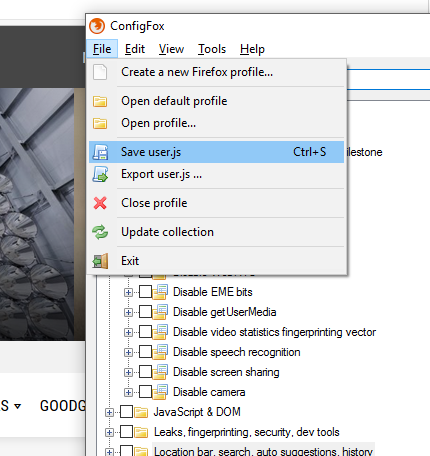The height and width of the screenshot is (456, 430).
Task: Choose Save user.js
Action: point(216,152)
